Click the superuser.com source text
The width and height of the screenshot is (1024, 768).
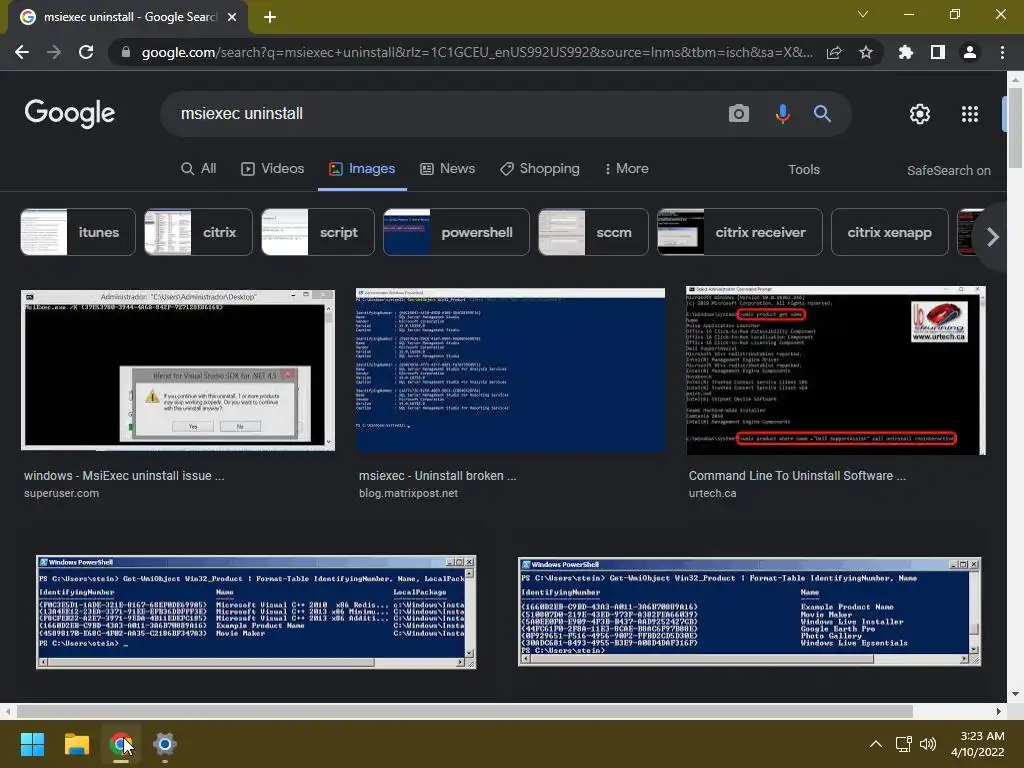tap(61, 494)
